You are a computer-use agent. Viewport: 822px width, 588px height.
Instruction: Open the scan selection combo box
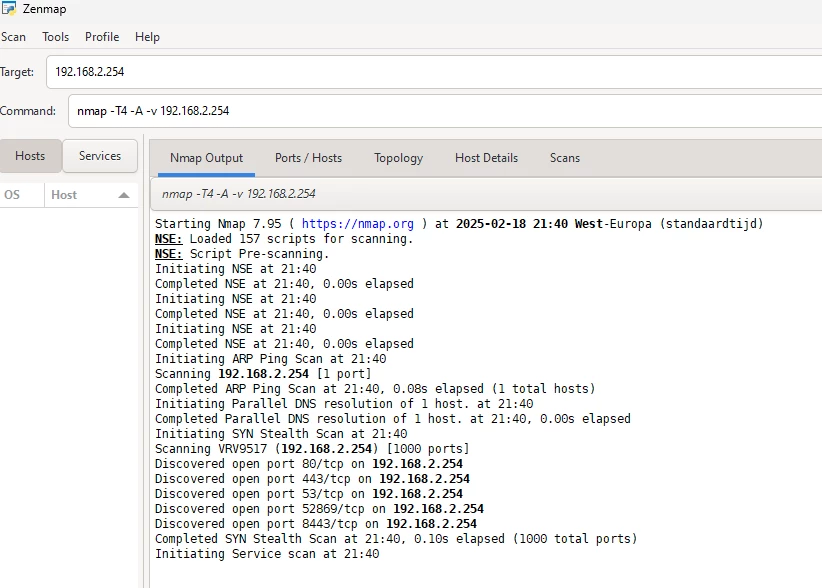[x=486, y=194]
